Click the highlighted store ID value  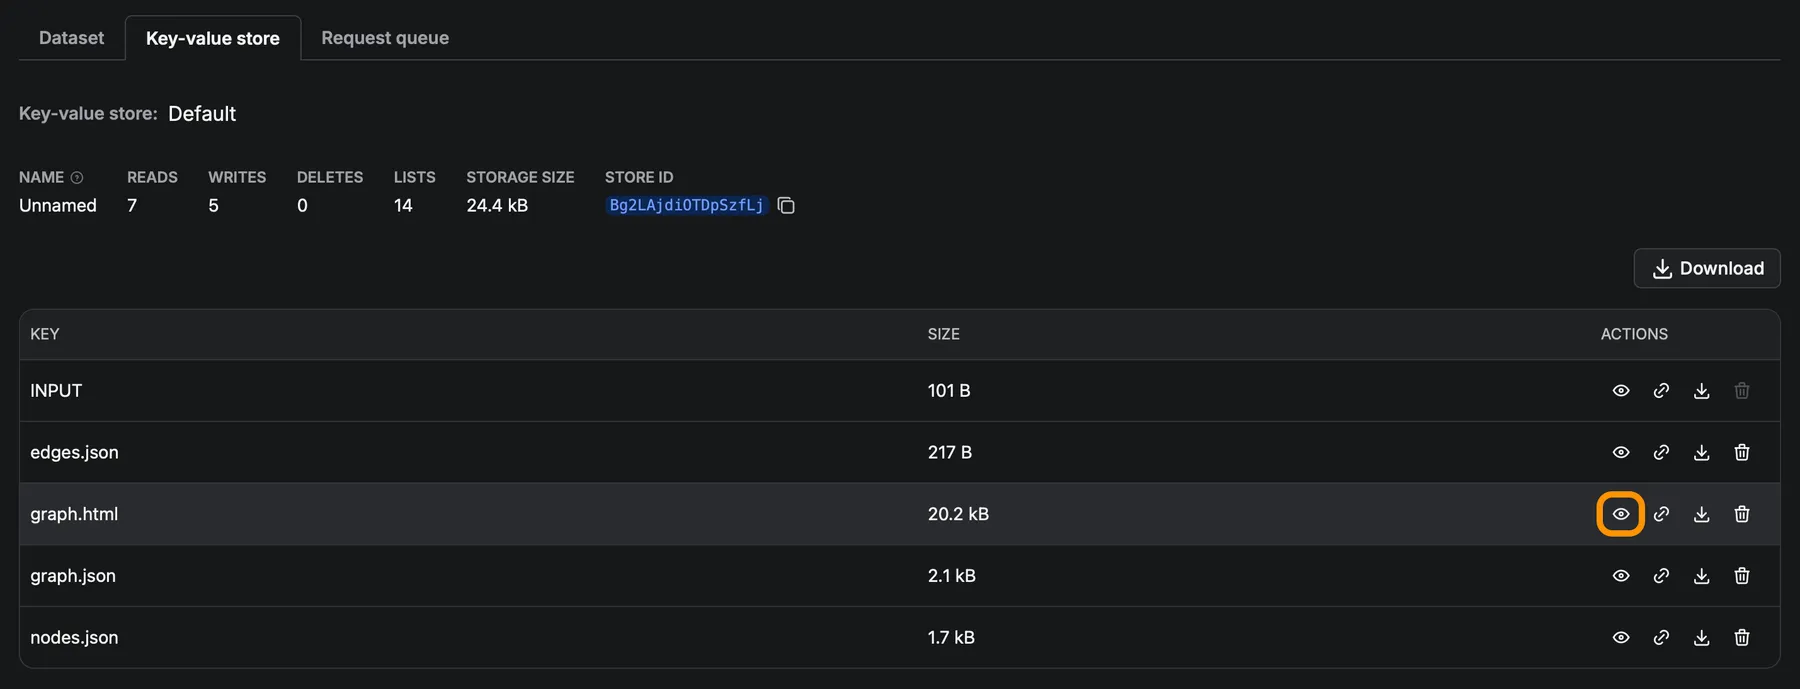[686, 205]
